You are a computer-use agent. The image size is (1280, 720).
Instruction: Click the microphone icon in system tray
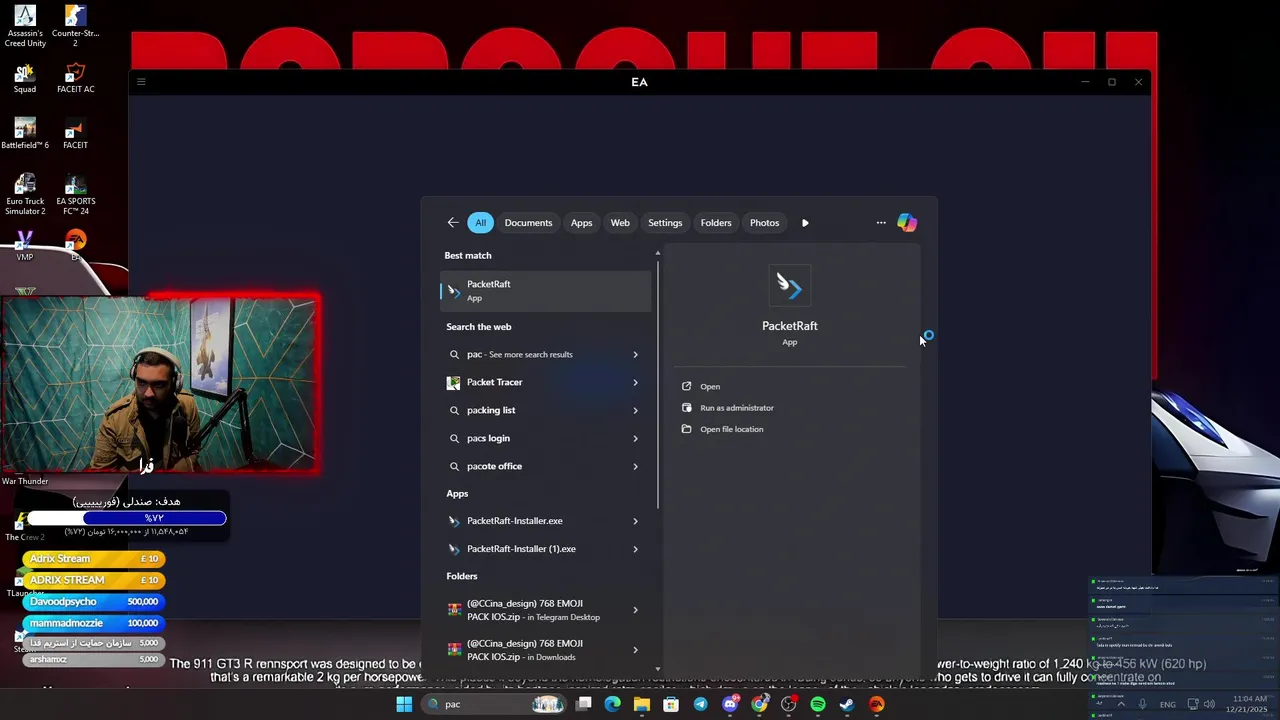[1143, 704]
